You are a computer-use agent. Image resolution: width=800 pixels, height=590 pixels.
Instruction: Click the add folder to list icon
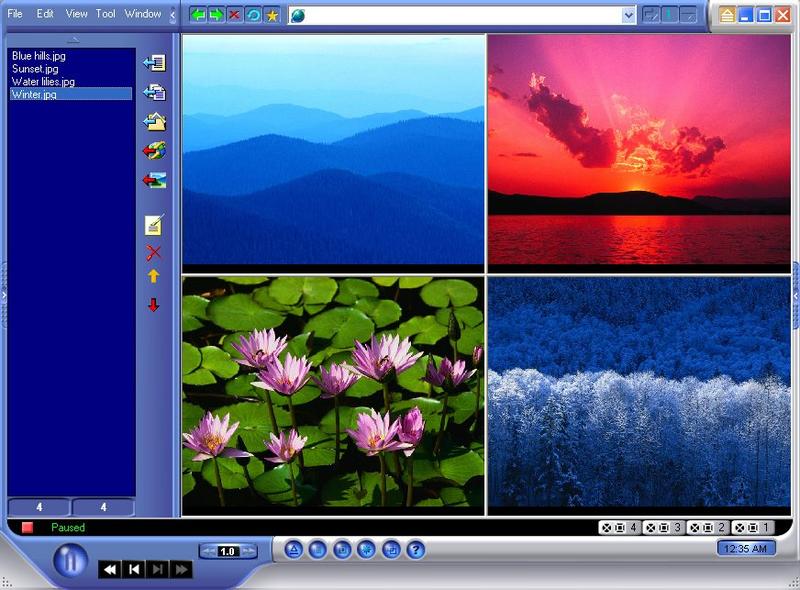[155, 122]
